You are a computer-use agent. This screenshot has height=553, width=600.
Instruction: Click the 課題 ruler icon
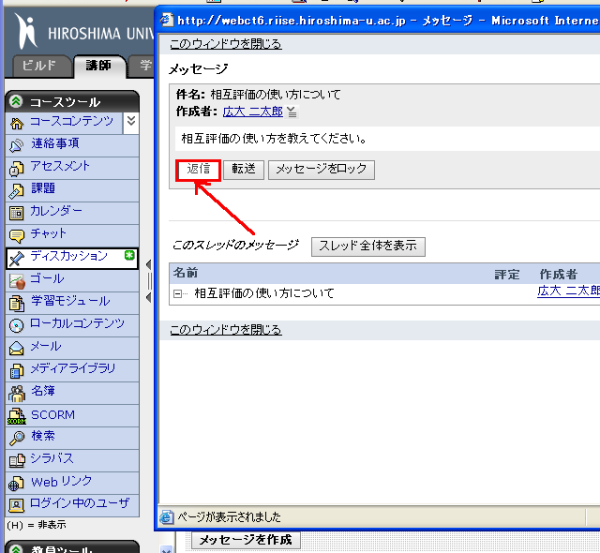[16, 191]
